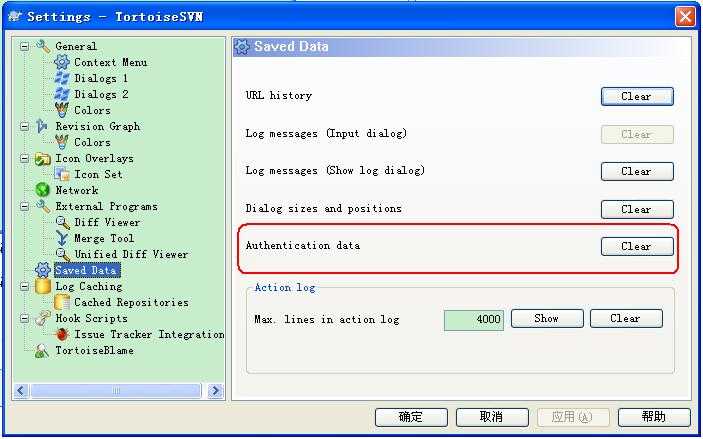Select Context Menu in settings tree
The image size is (703, 439).
[110, 62]
